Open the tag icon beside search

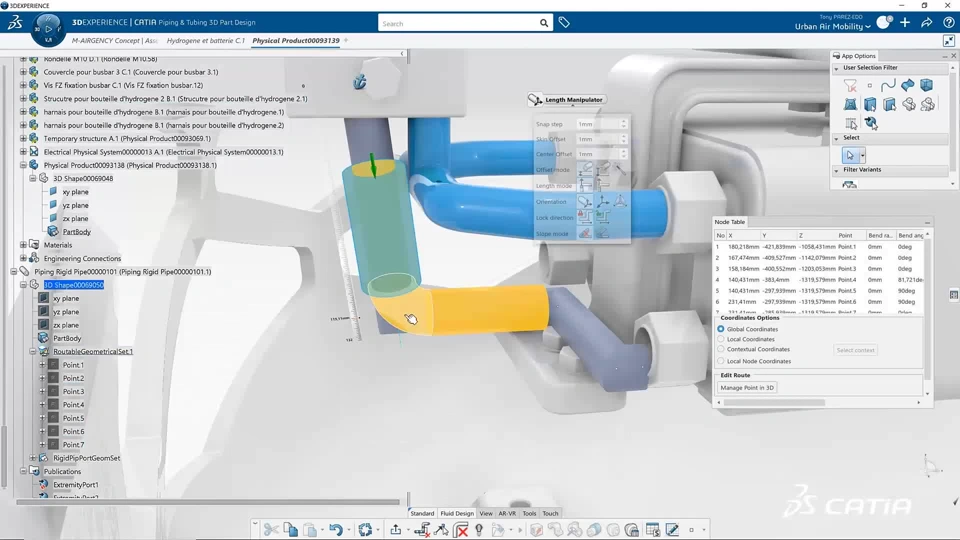564,23
